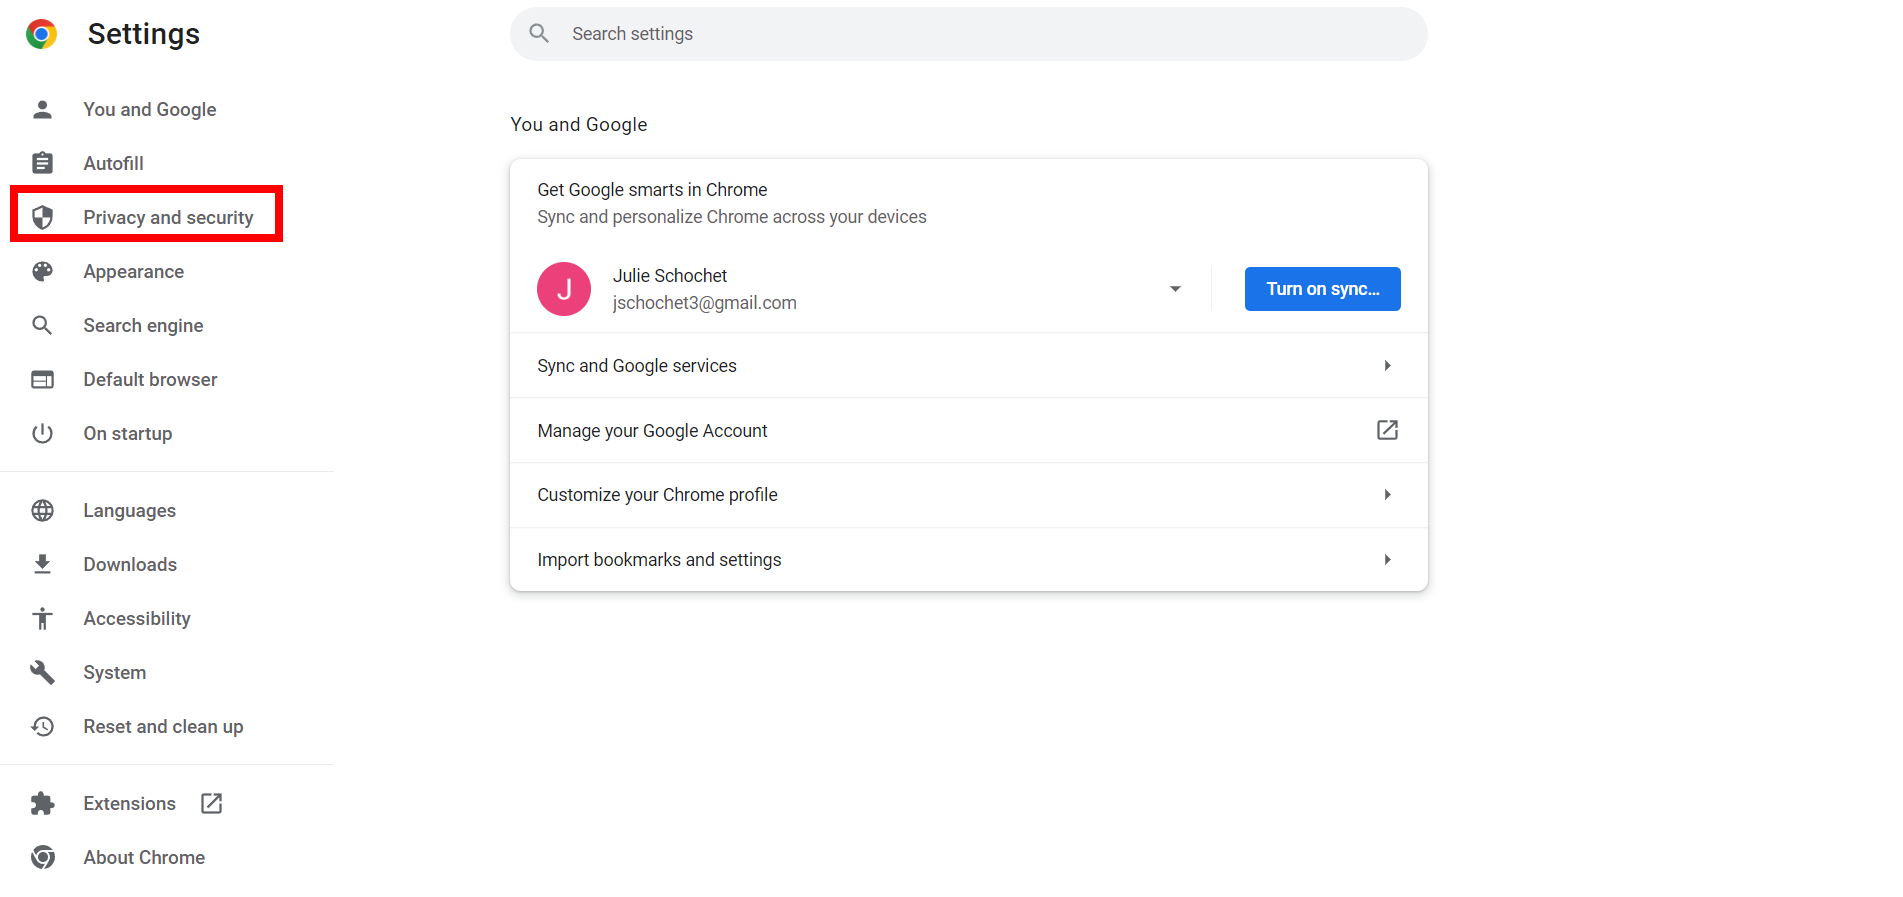Screen dimensions: 1903x897
Task: Click the Chrome logo beside Settings
Action: (41, 34)
